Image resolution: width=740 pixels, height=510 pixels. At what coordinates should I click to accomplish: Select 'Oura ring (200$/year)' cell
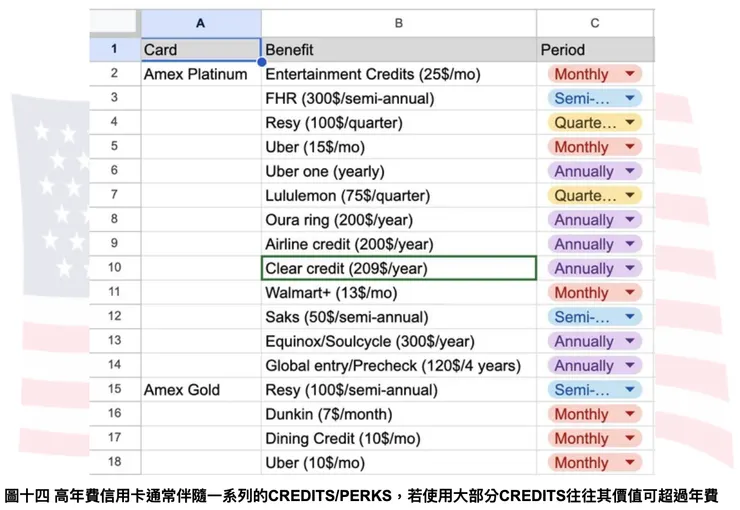coord(399,220)
